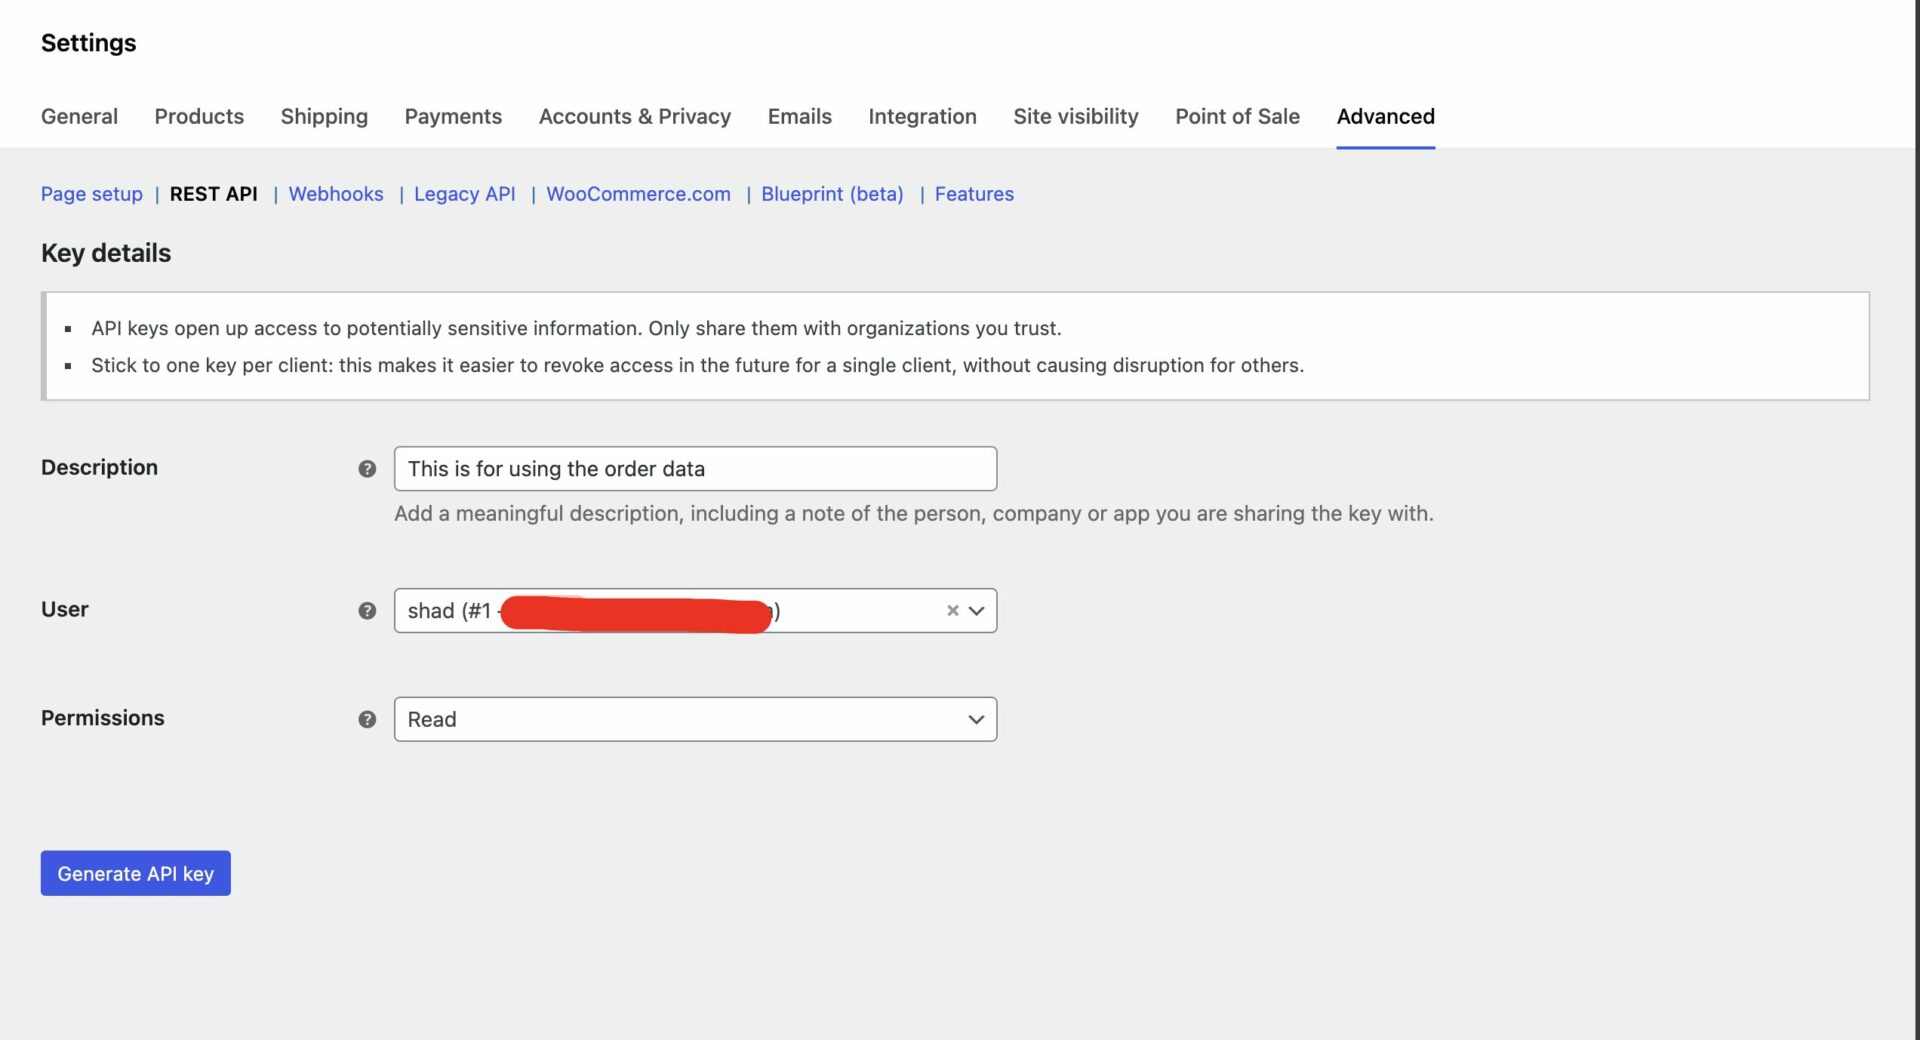This screenshot has height=1040, width=1920.
Task: Go to Legacy API settings
Action: [x=464, y=194]
